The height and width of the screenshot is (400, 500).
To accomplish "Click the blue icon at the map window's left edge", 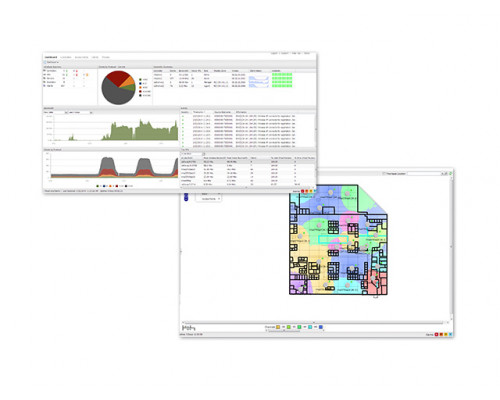I will coord(186,197).
